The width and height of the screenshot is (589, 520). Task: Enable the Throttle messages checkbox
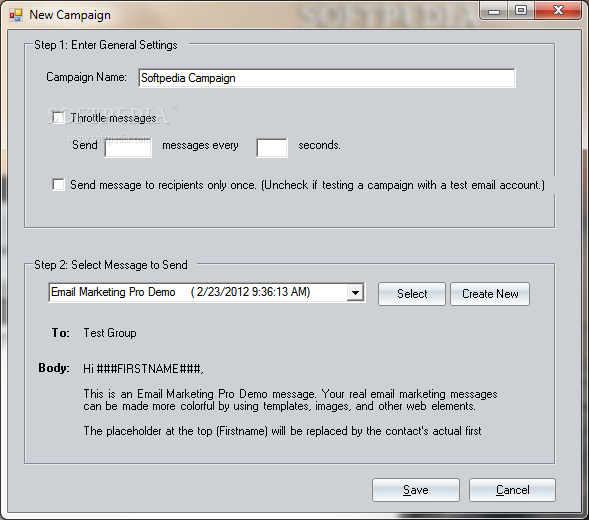pos(58,118)
